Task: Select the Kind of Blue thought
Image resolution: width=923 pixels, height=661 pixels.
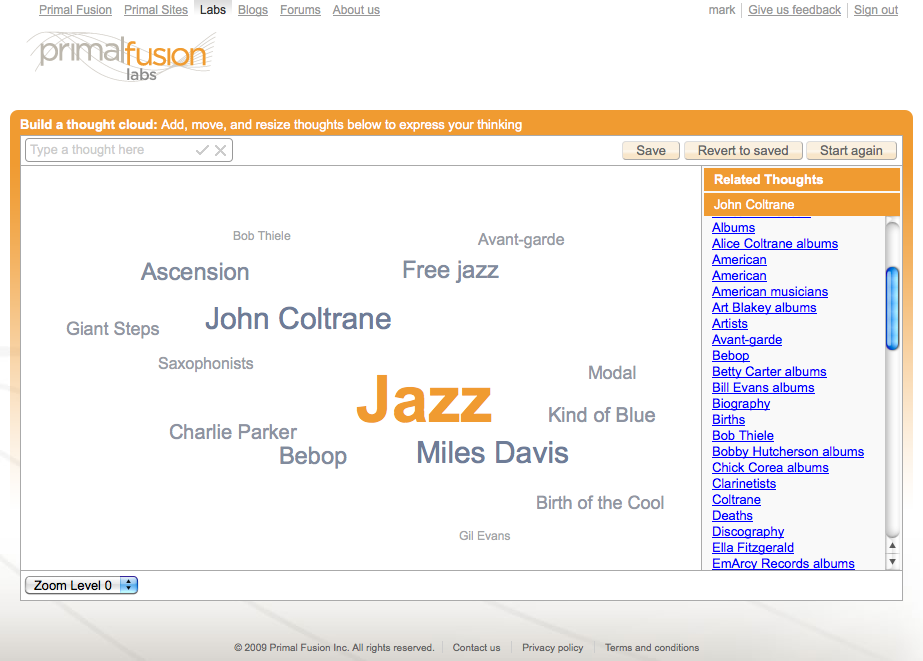Action: tap(602, 415)
